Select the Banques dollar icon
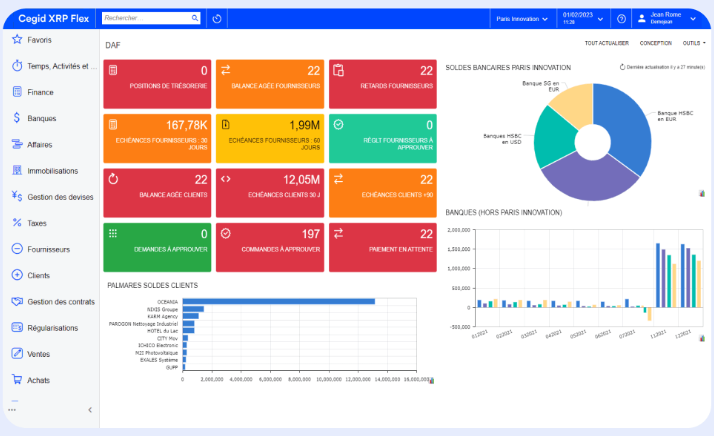This screenshot has width=714, height=436. click(17, 118)
